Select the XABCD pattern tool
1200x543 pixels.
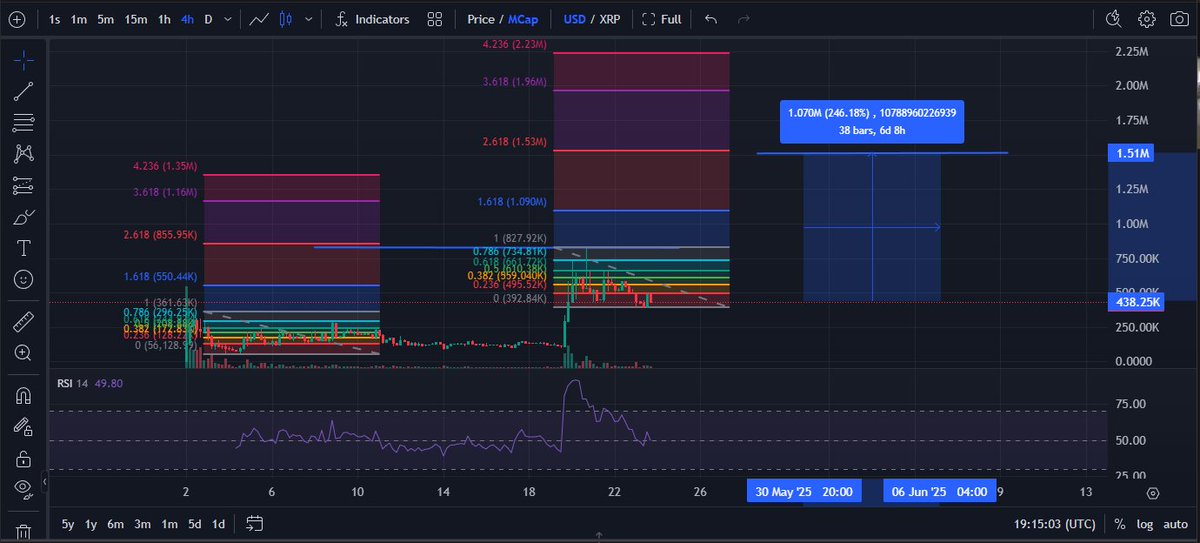pyautogui.click(x=25, y=153)
